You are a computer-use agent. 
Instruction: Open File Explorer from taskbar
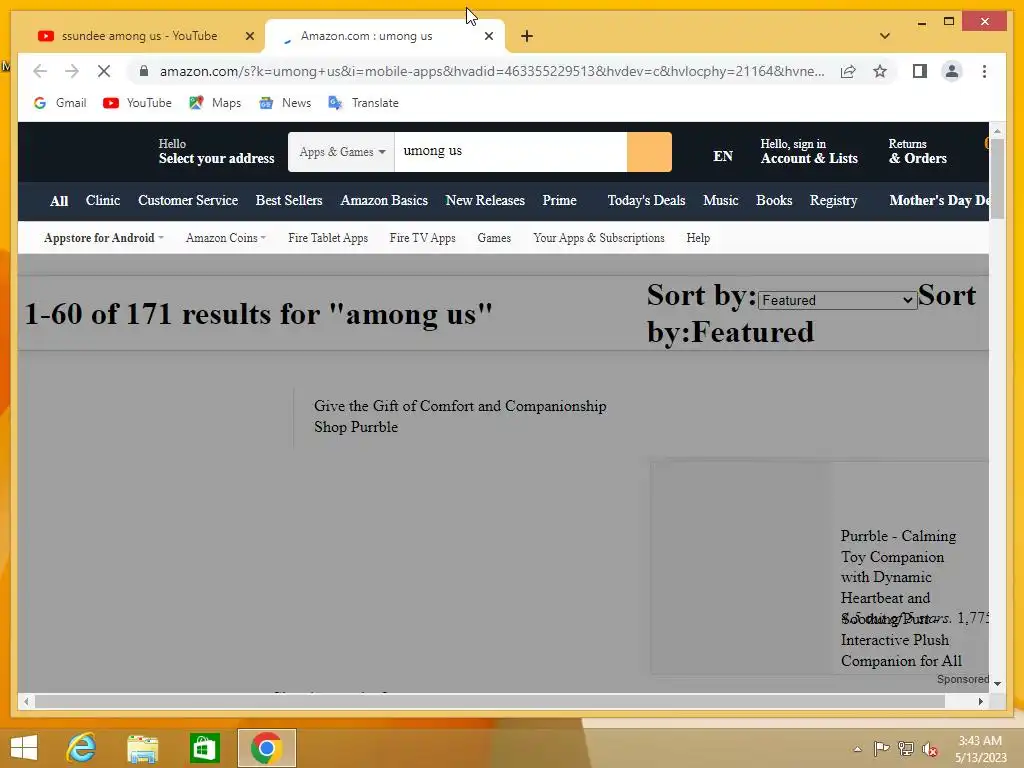click(x=142, y=748)
